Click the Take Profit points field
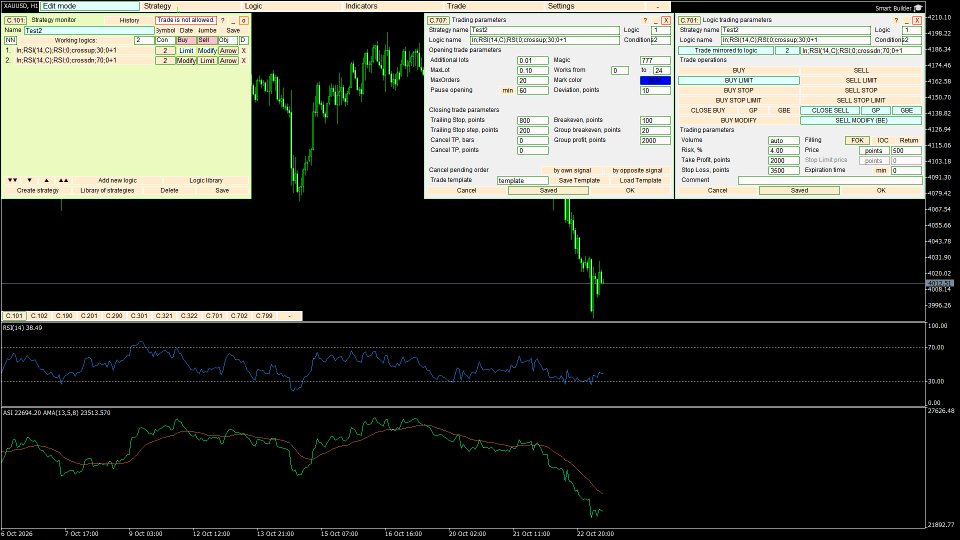The width and height of the screenshot is (960, 540). point(784,160)
